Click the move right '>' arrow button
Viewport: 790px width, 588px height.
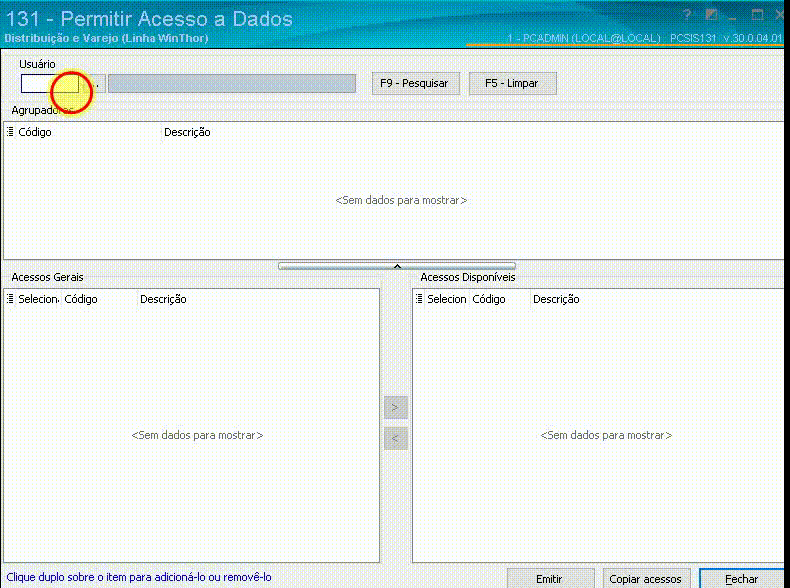(x=396, y=407)
